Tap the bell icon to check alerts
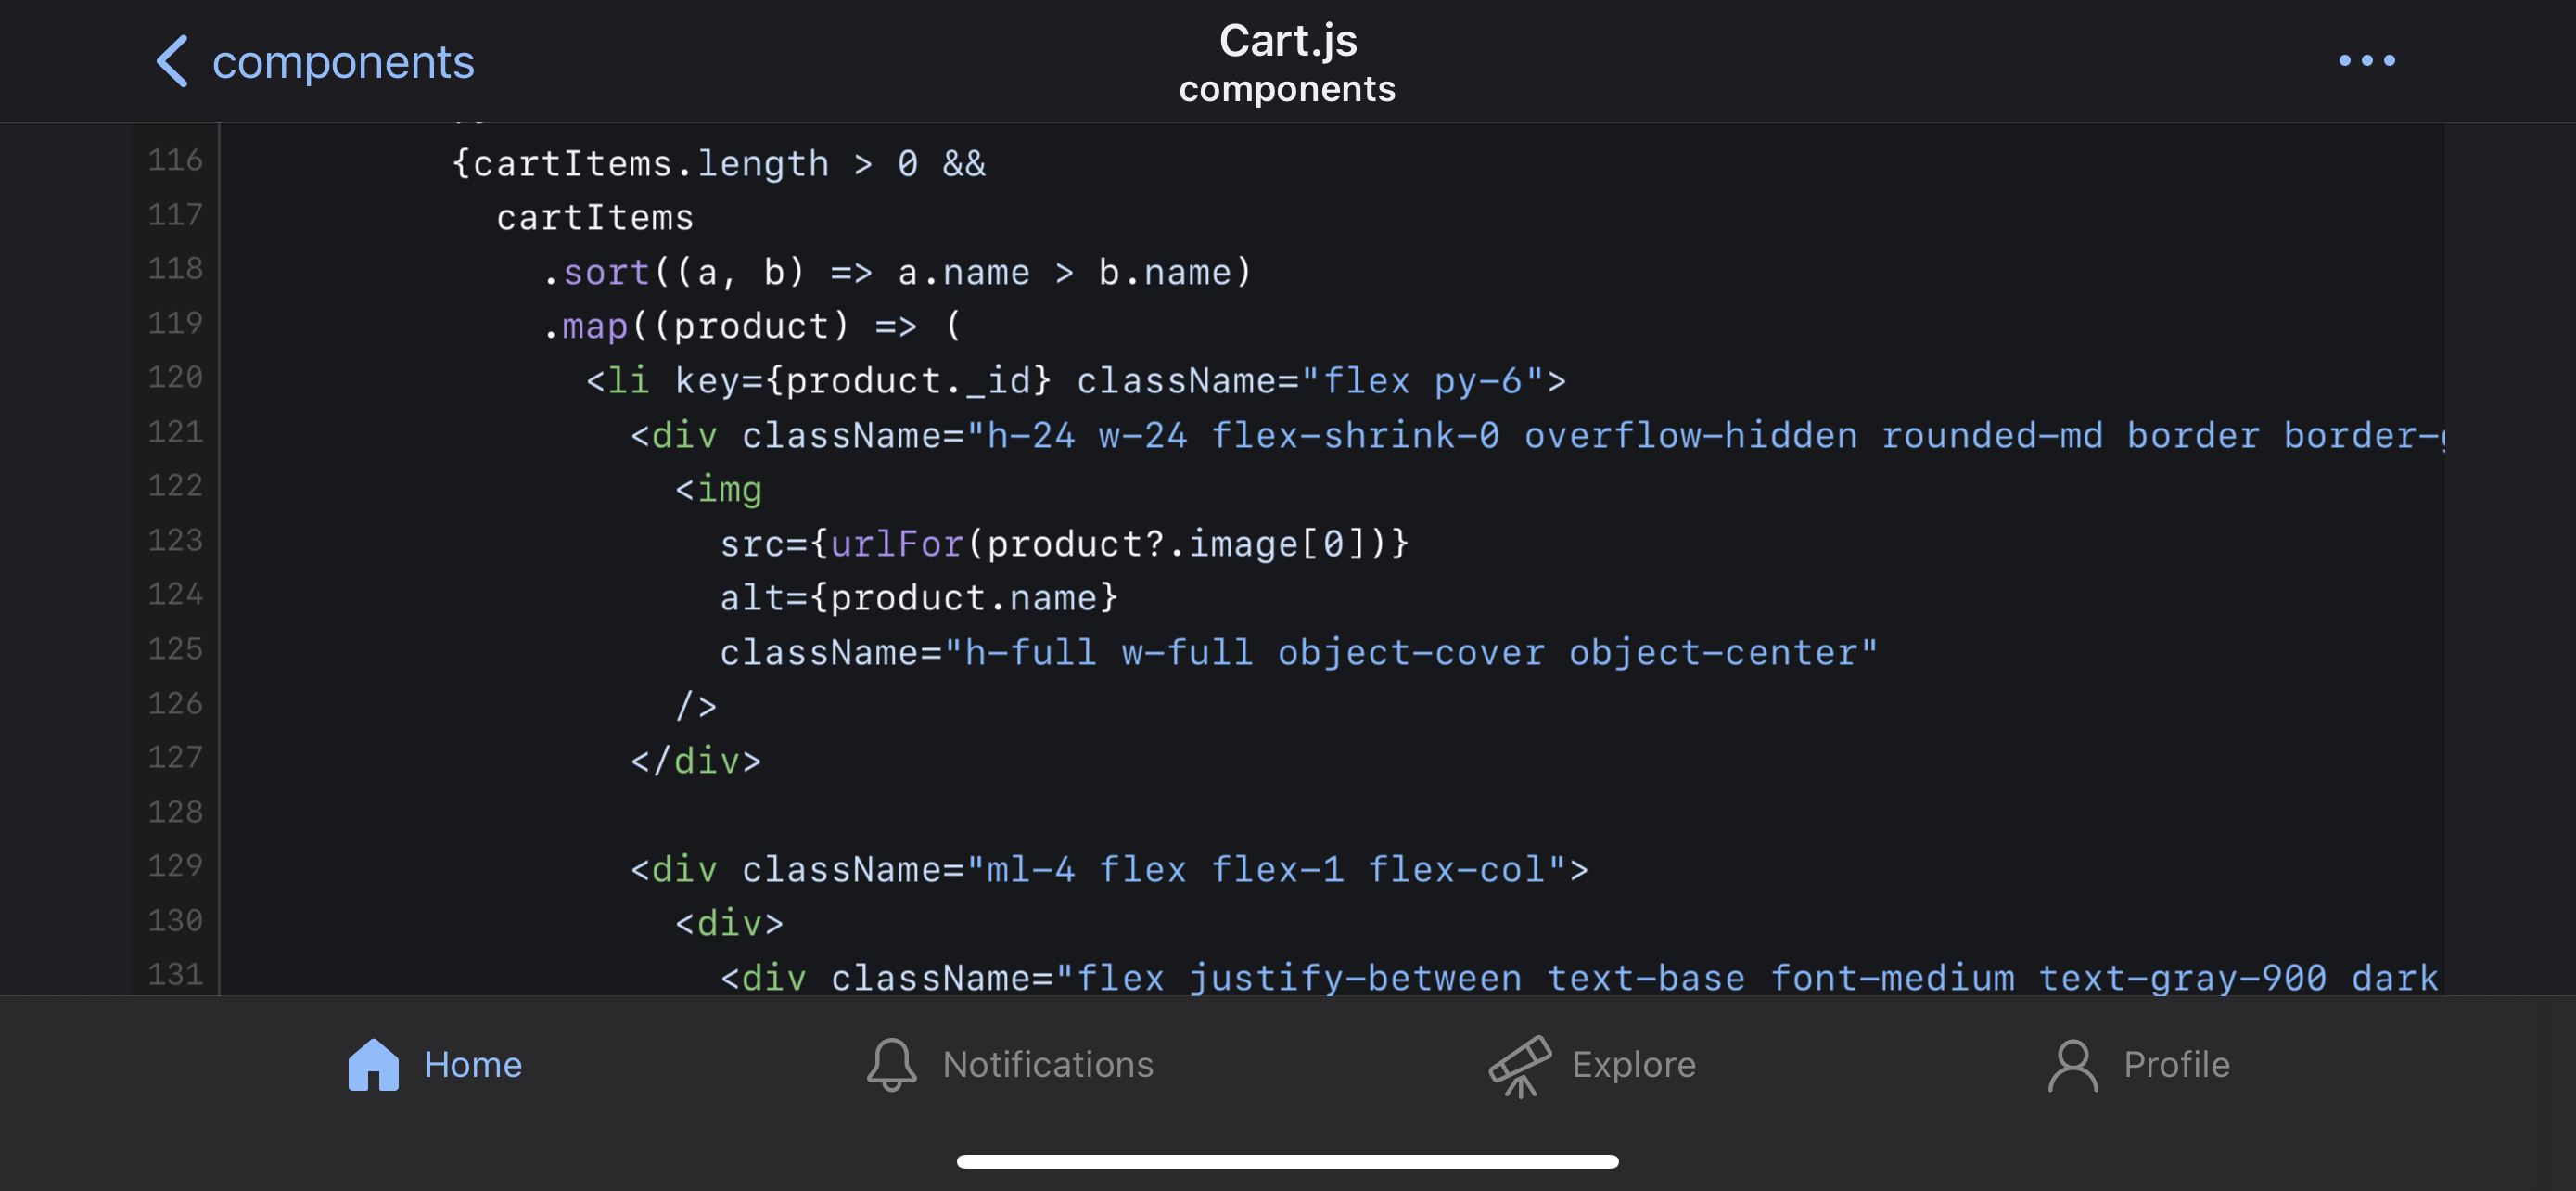The image size is (2576, 1191). click(893, 1063)
